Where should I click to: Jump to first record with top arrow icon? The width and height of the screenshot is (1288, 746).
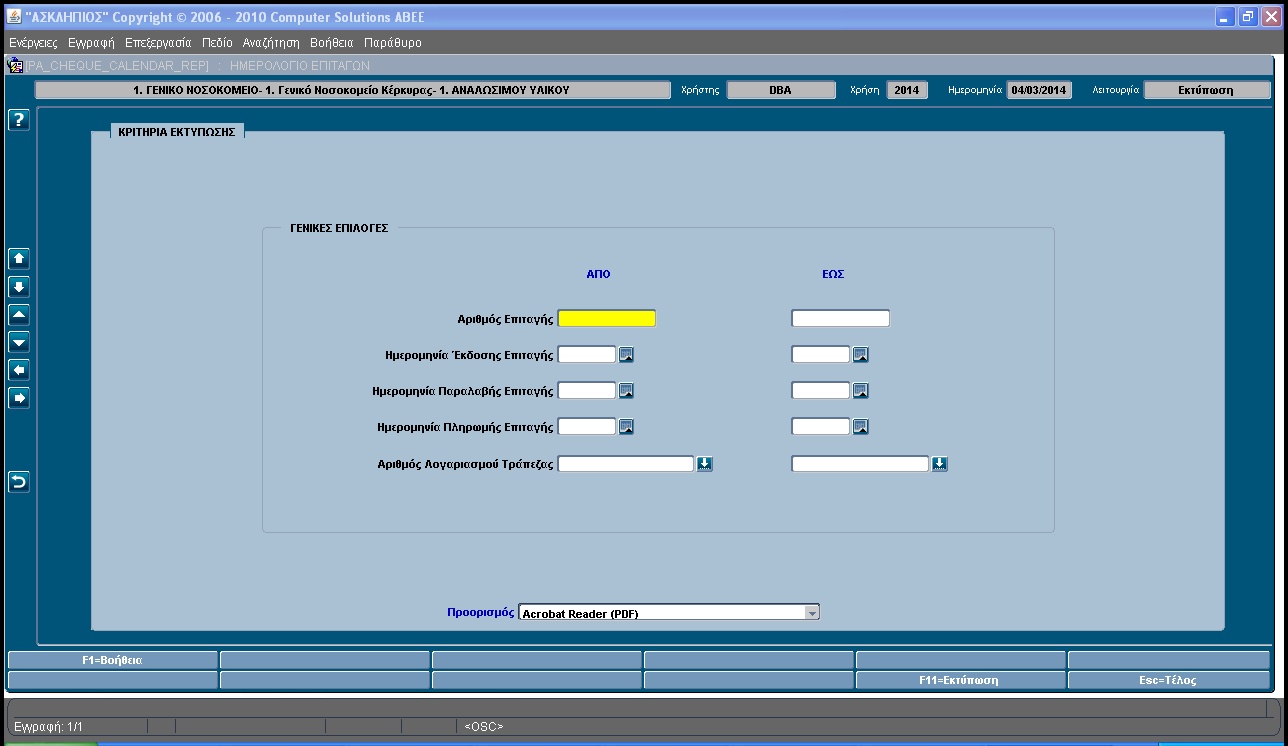18,259
